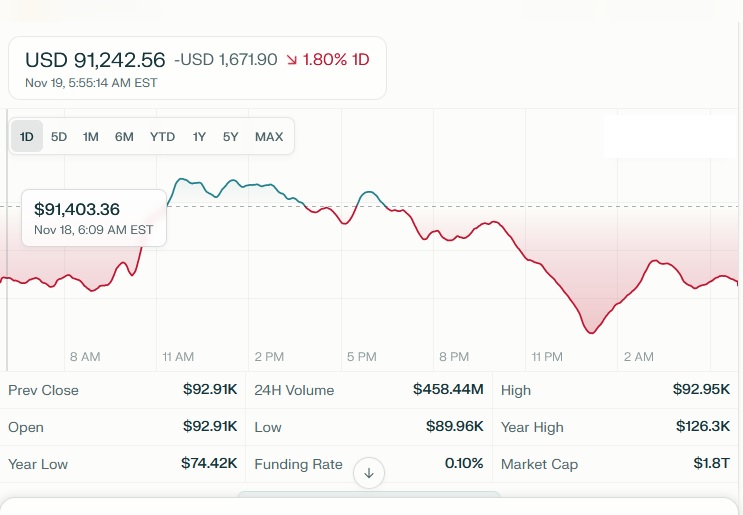This screenshot has height=515, width=743.
Task: Switch to the 5Y chart range
Action: point(231,137)
